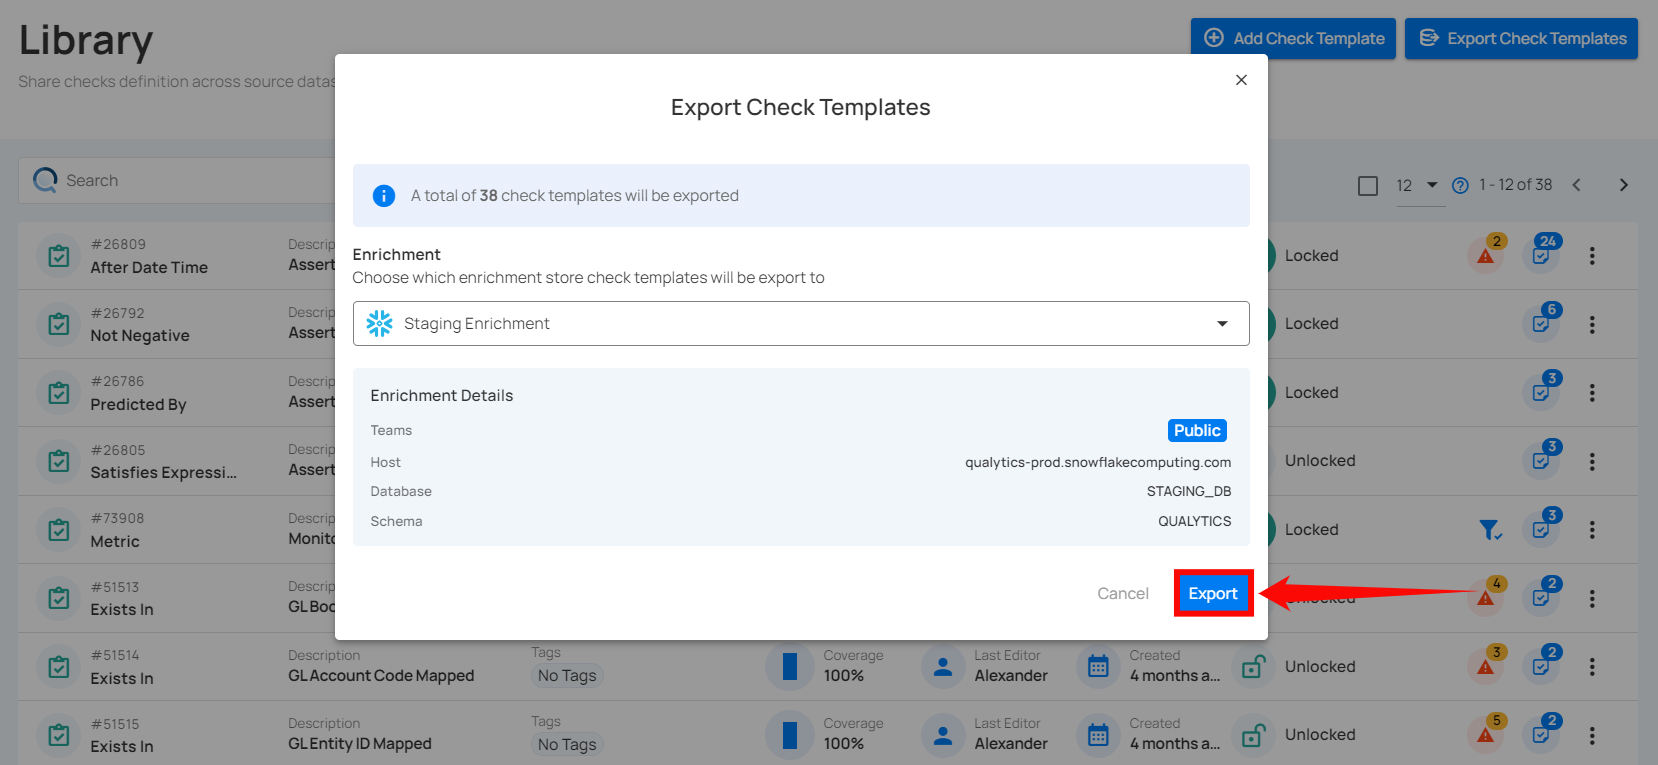Image resolution: width=1658 pixels, height=765 pixels.
Task: Go to next page of templates
Action: pyautogui.click(x=1624, y=185)
